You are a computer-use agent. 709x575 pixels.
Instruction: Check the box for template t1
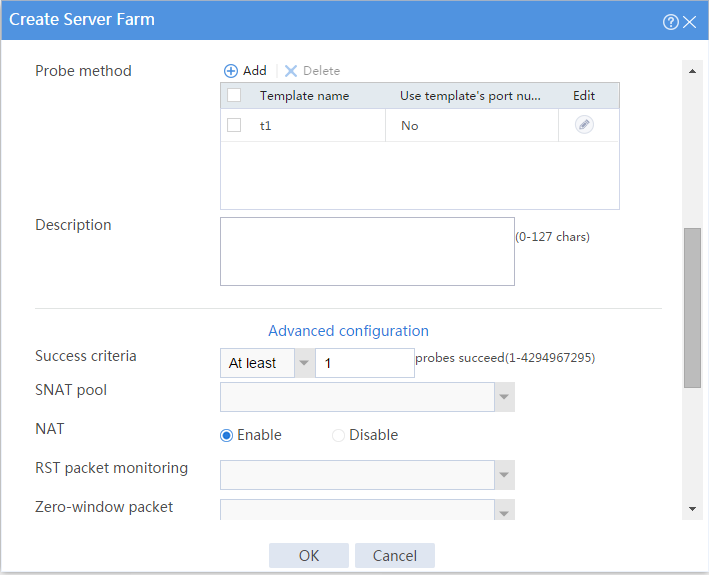coord(234,125)
